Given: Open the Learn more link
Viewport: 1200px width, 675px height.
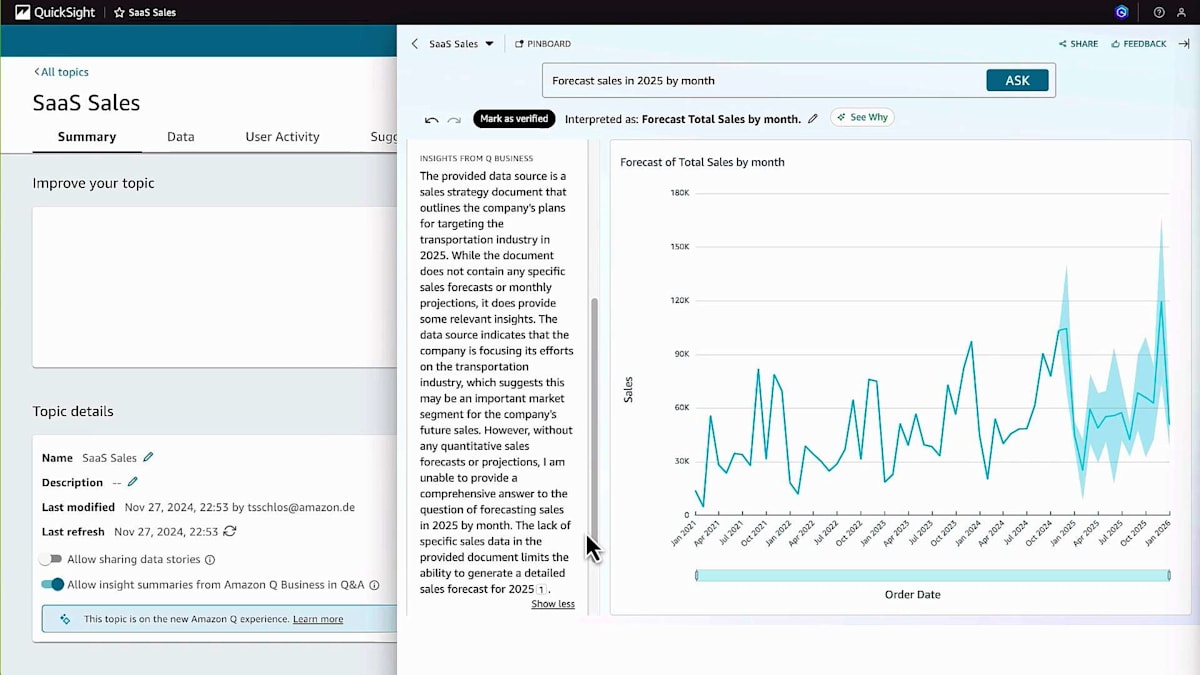Looking at the screenshot, I should (318, 619).
